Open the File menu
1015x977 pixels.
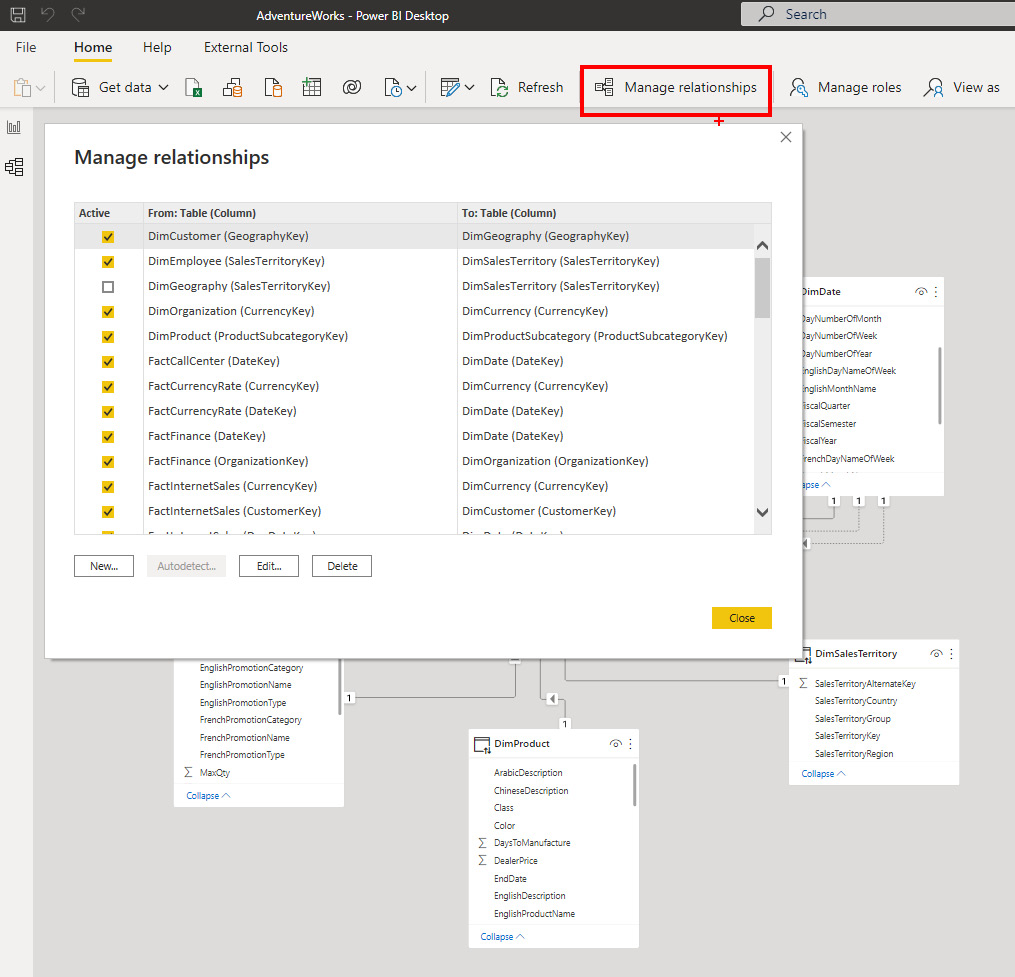(26, 47)
